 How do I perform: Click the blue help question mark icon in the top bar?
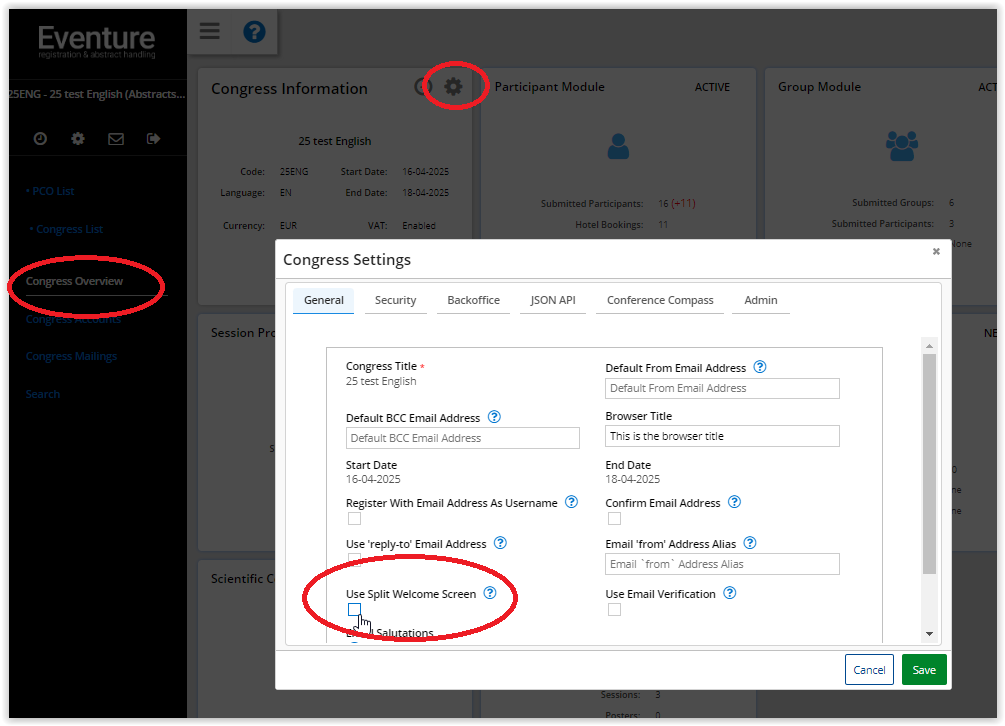254,32
